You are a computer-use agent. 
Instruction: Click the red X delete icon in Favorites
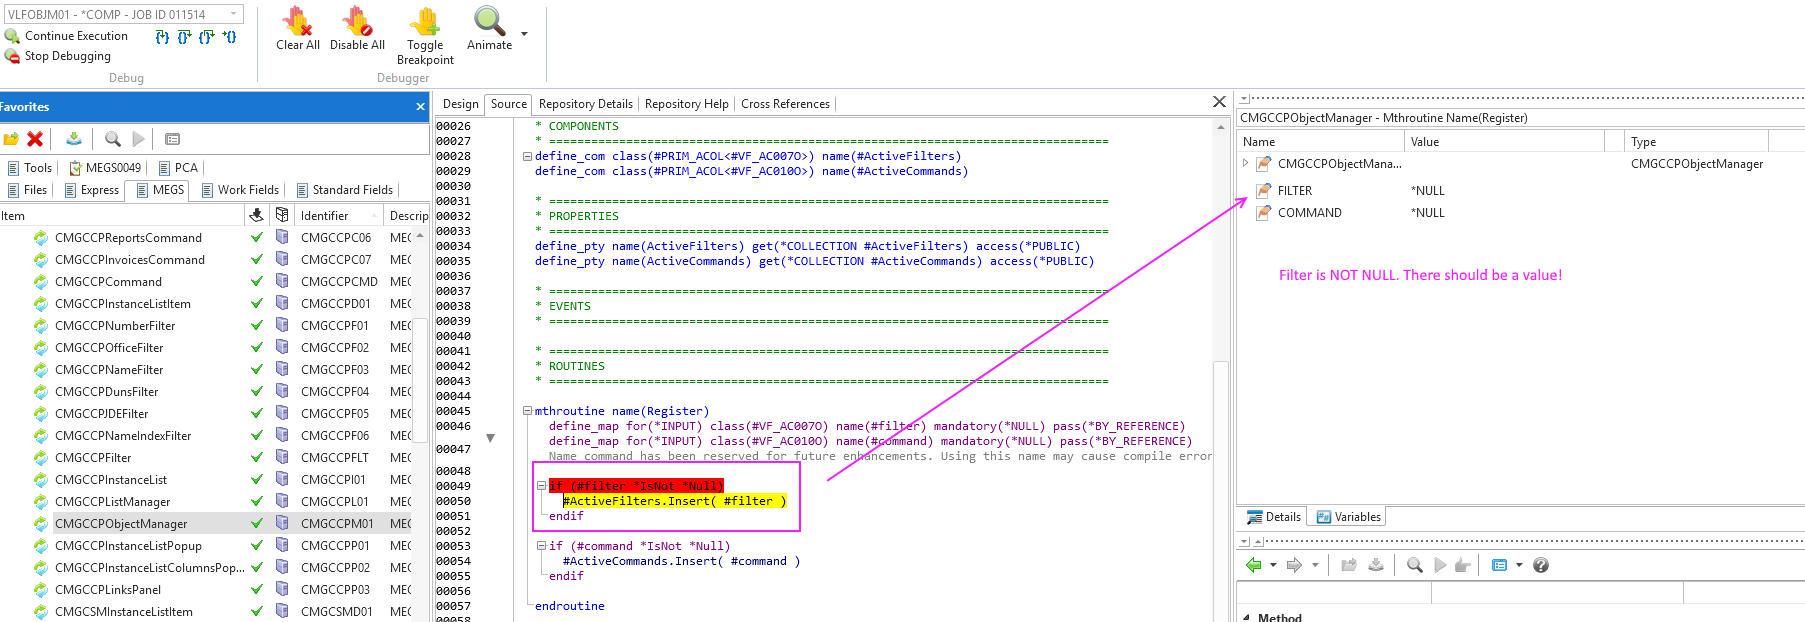click(35, 139)
